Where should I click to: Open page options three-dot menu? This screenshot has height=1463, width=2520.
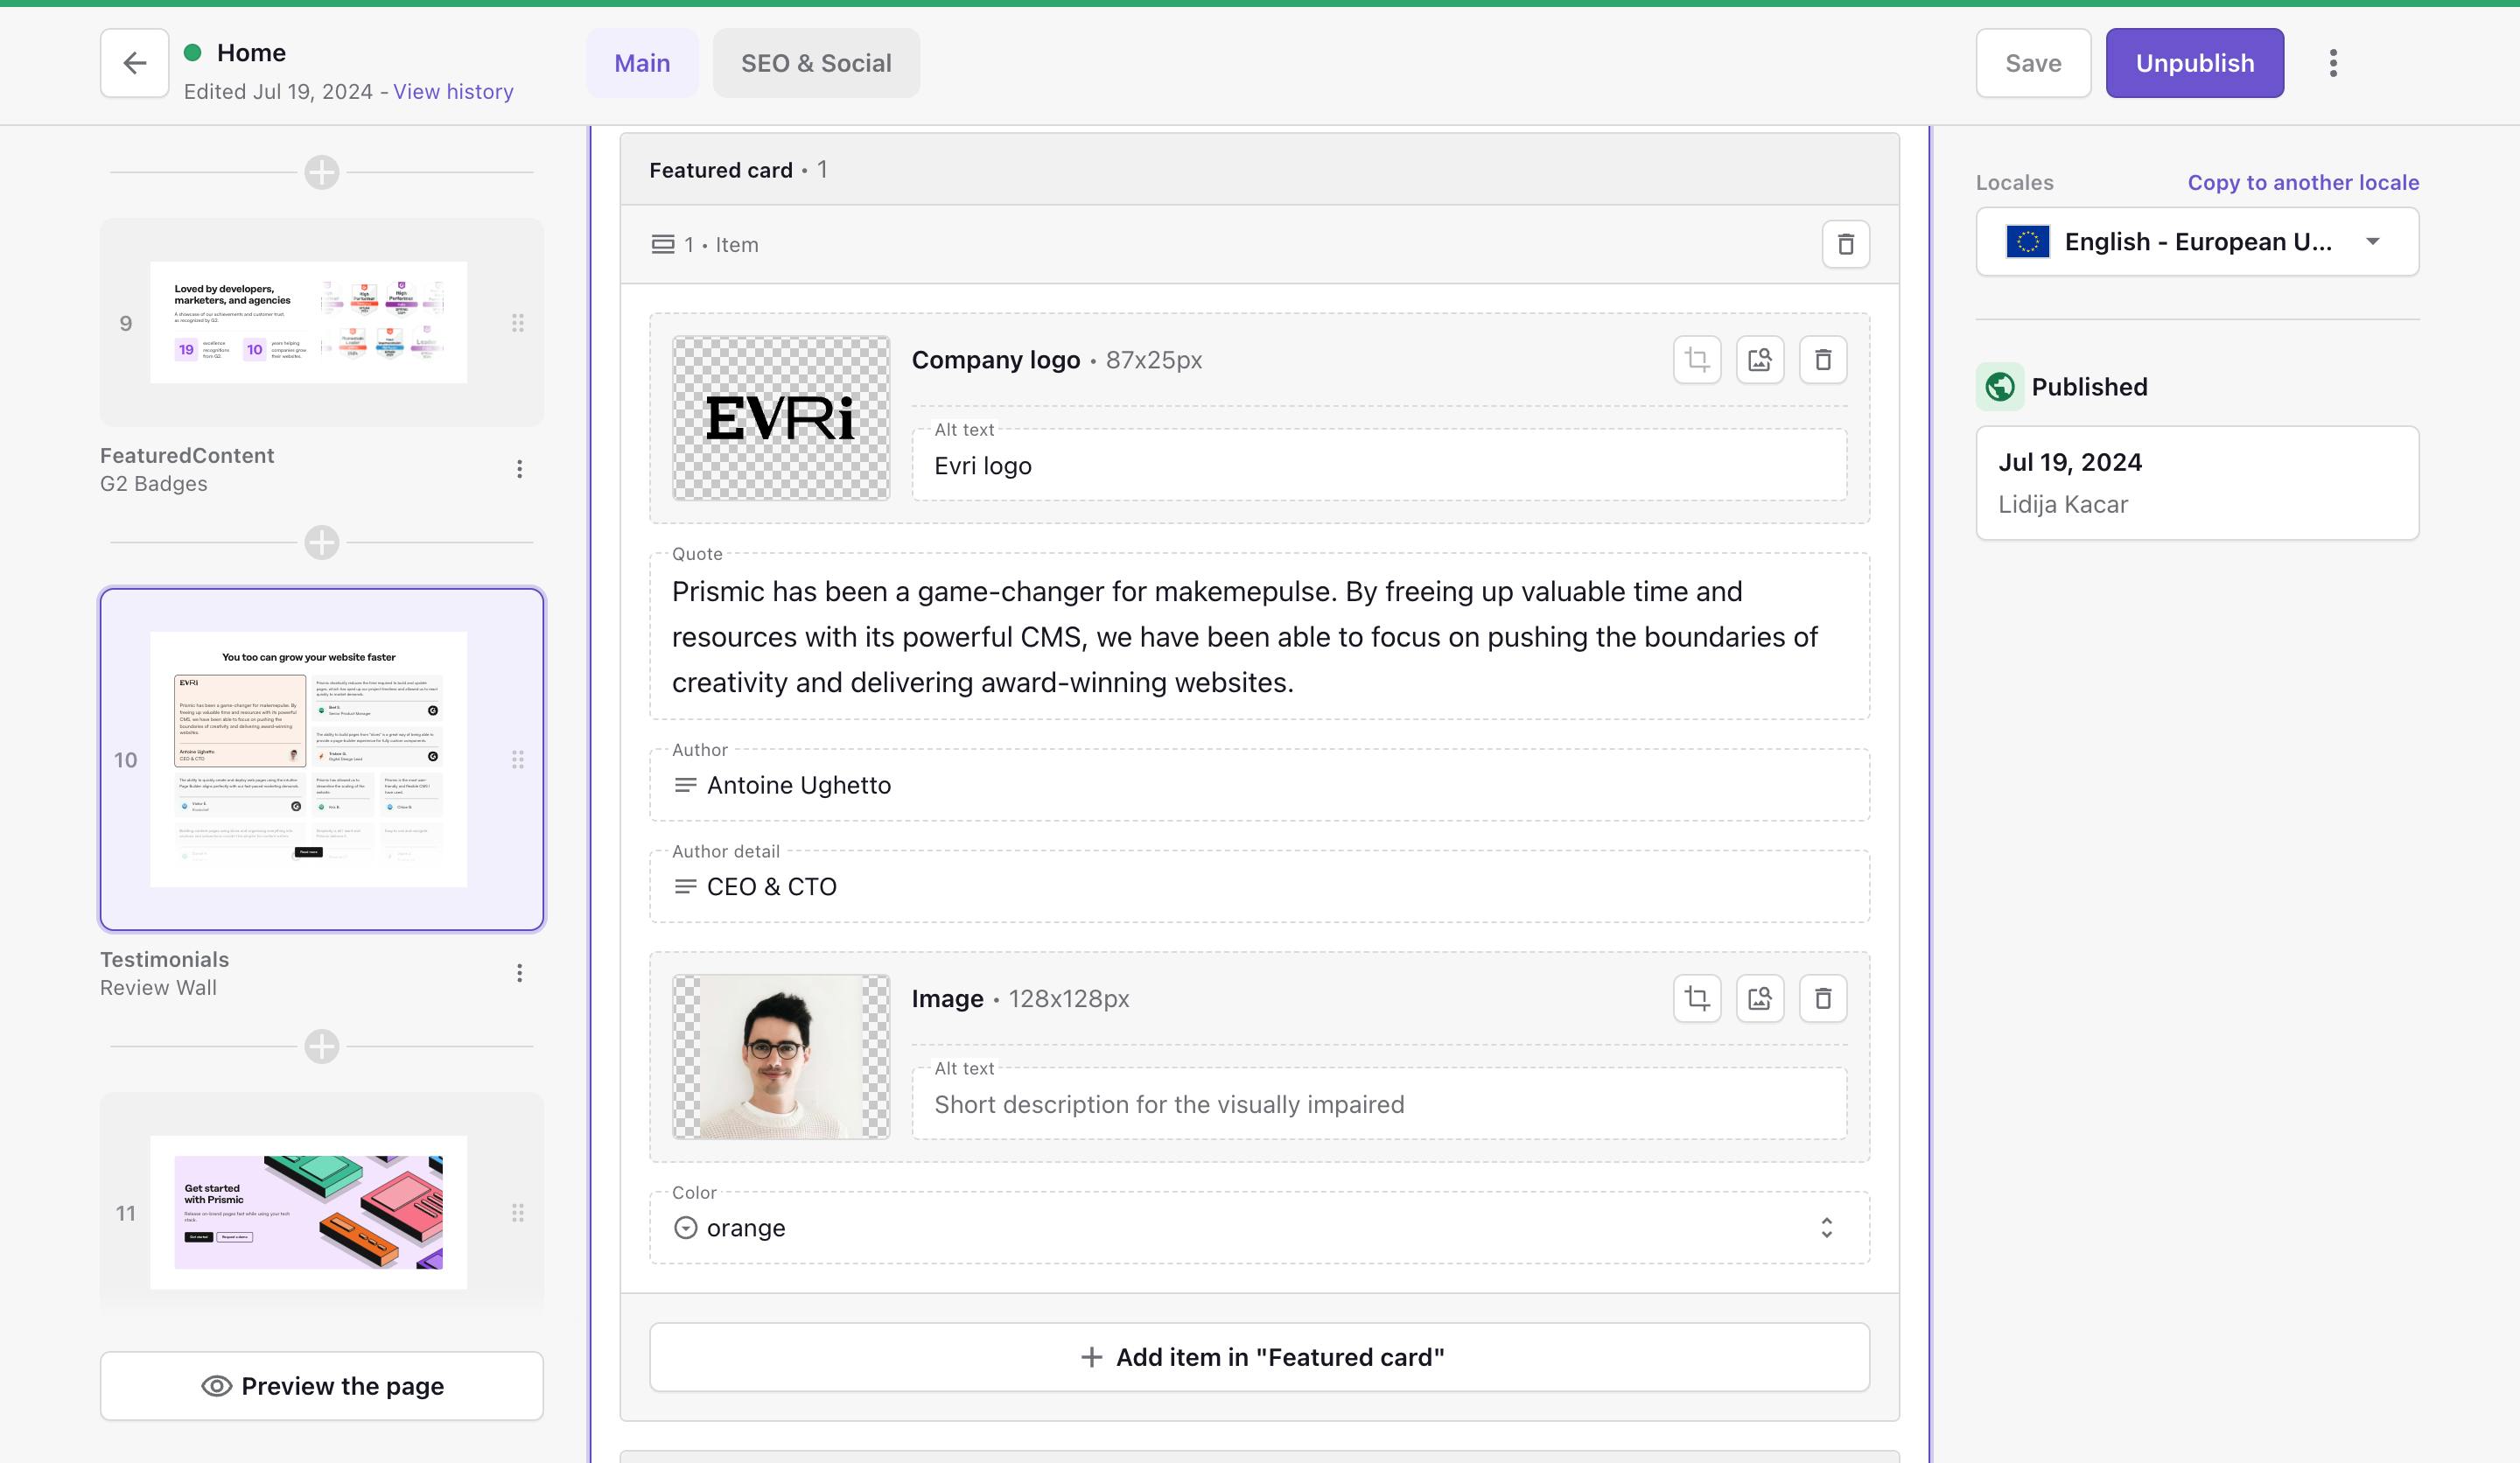coord(2332,63)
